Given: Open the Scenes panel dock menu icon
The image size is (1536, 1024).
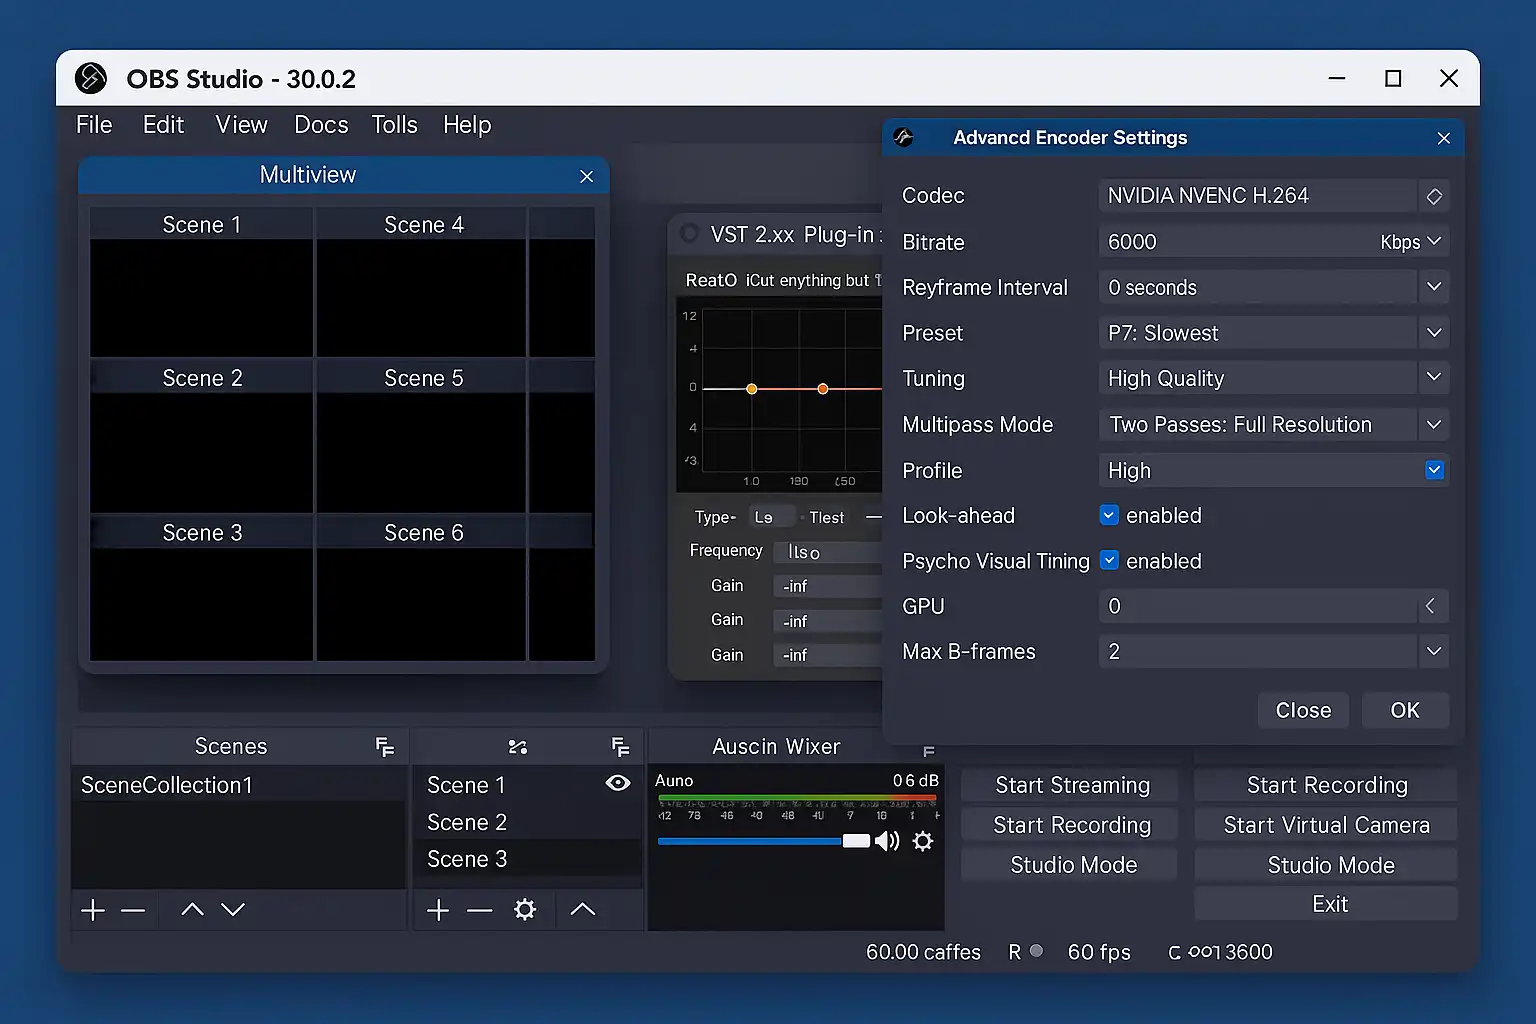Looking at the screenshot, I should pyautogui.click(x=385, y=747).
